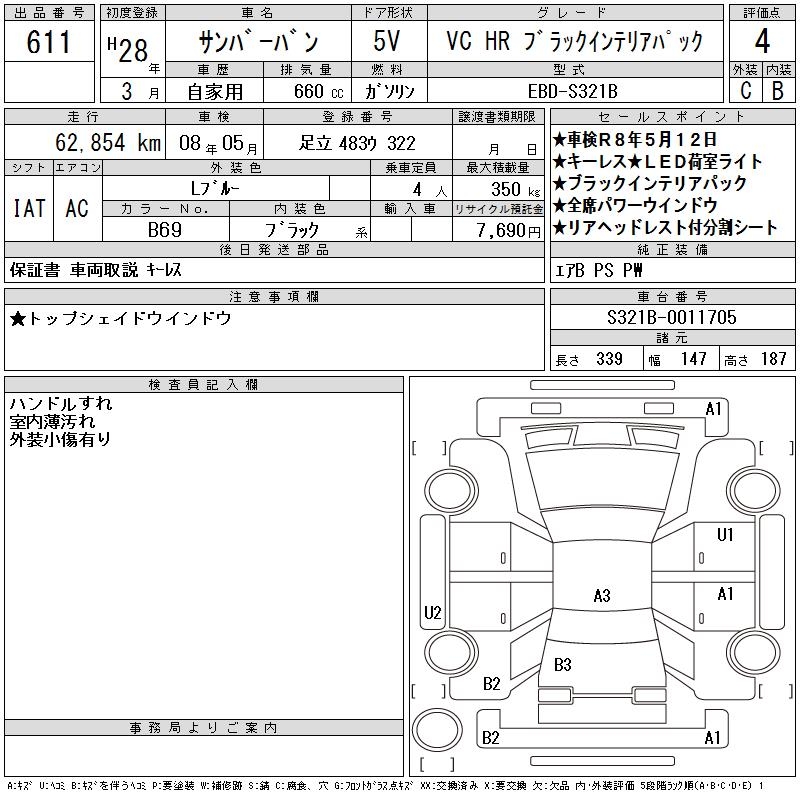
Task: Click seating capacity 4 人
Action: (430, 190)
